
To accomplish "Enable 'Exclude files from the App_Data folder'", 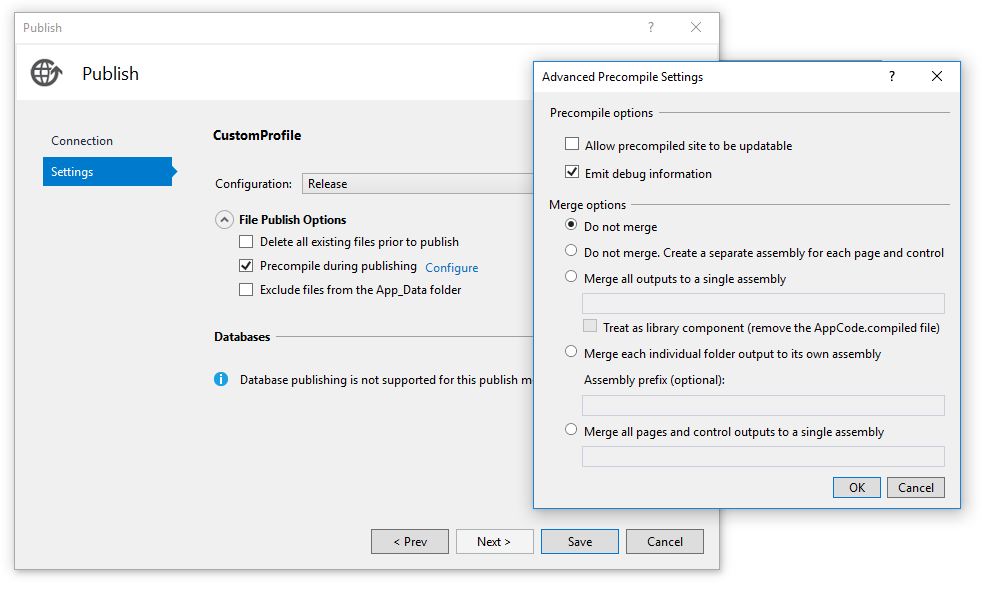I will pyautogui.click(x=245, y=289).
